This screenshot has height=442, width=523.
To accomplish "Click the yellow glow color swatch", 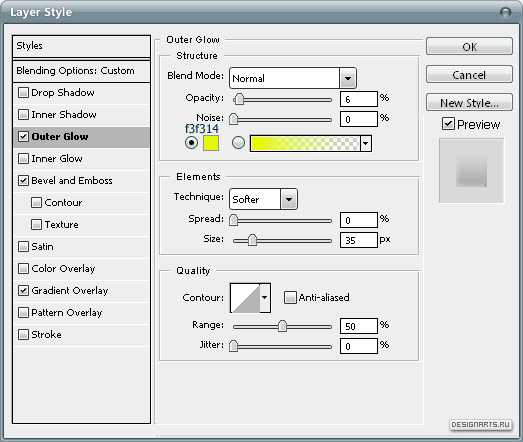I will pos(211,143).
